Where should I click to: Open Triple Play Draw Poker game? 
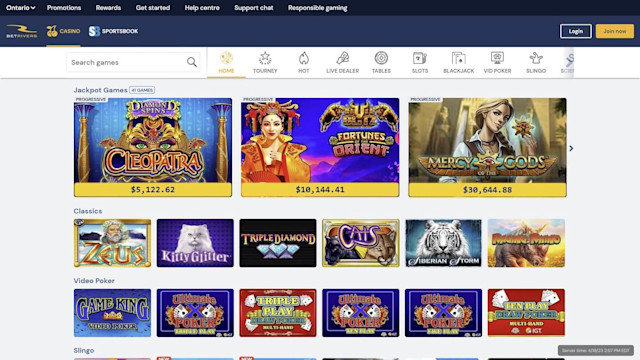tap(278, 313)
